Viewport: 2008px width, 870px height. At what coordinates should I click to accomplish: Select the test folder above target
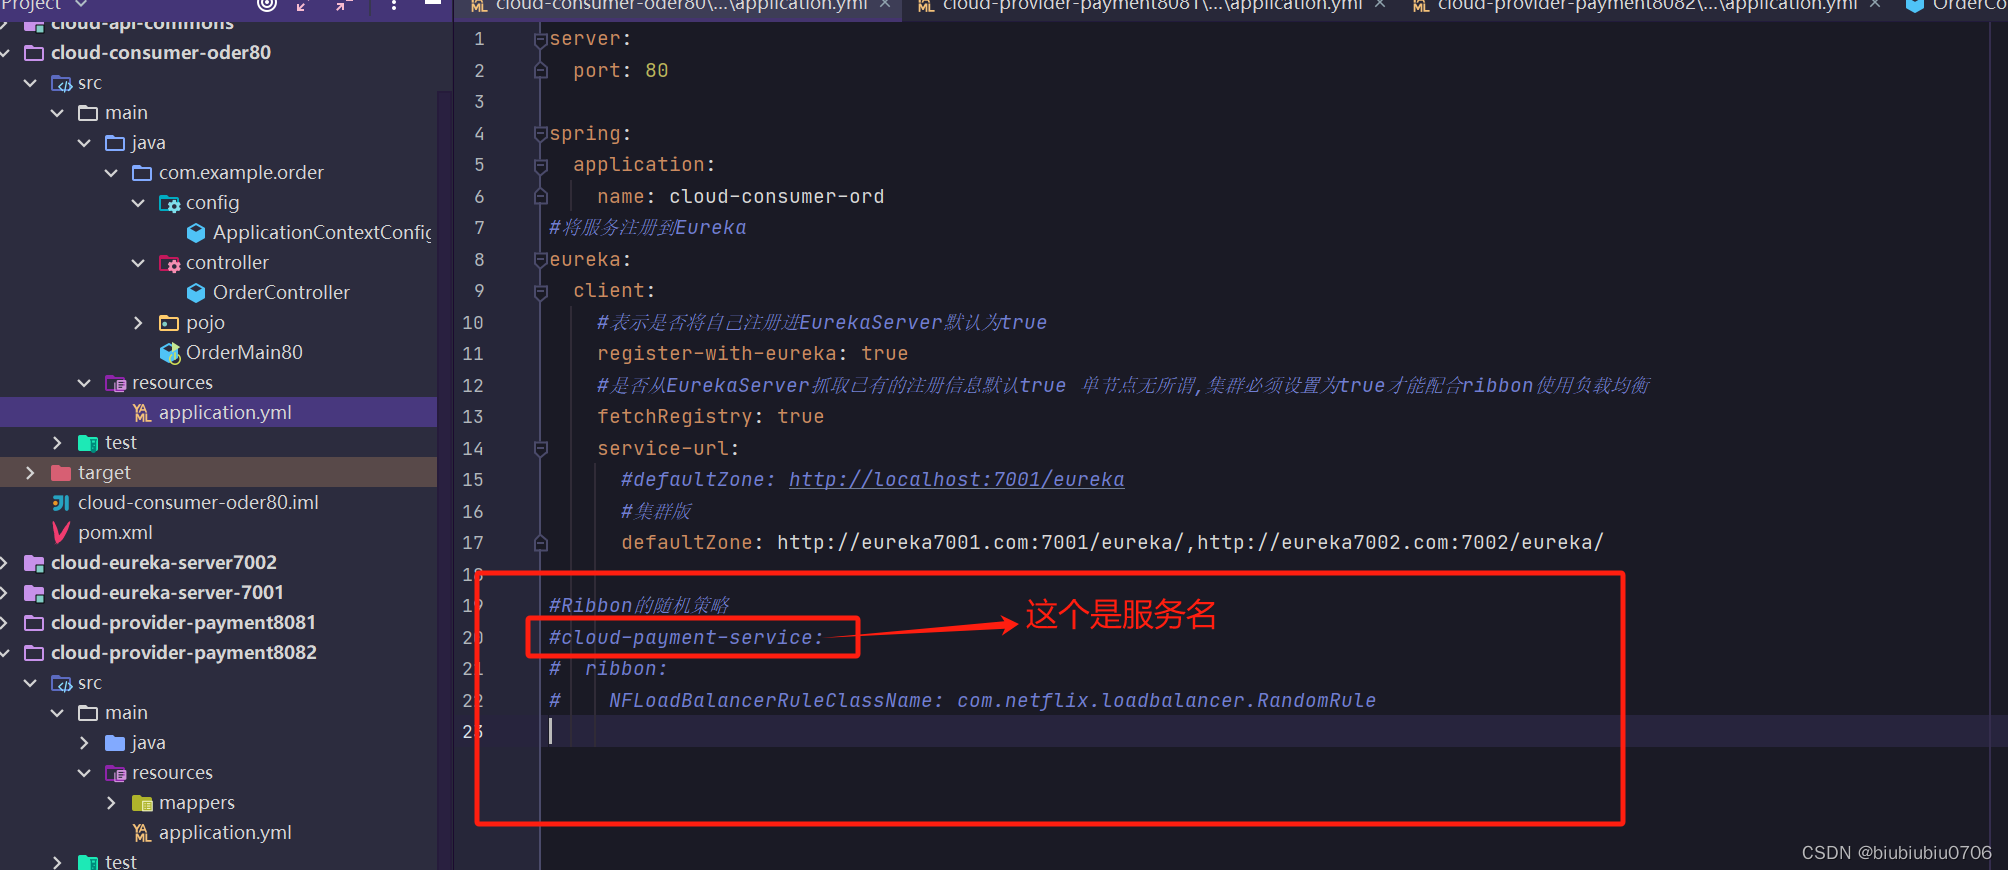[x=121, y=443]
